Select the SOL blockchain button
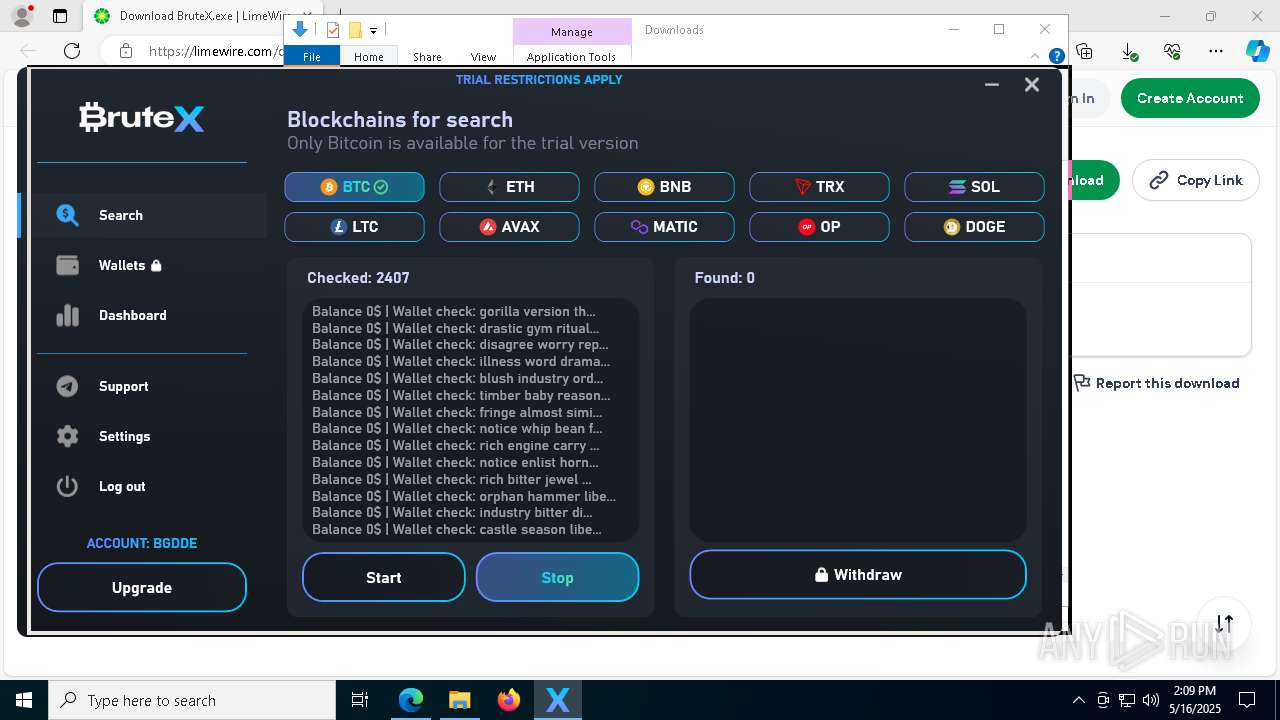Image resolution: width=1280 pixels, height=720 pixels. (974, 187)
